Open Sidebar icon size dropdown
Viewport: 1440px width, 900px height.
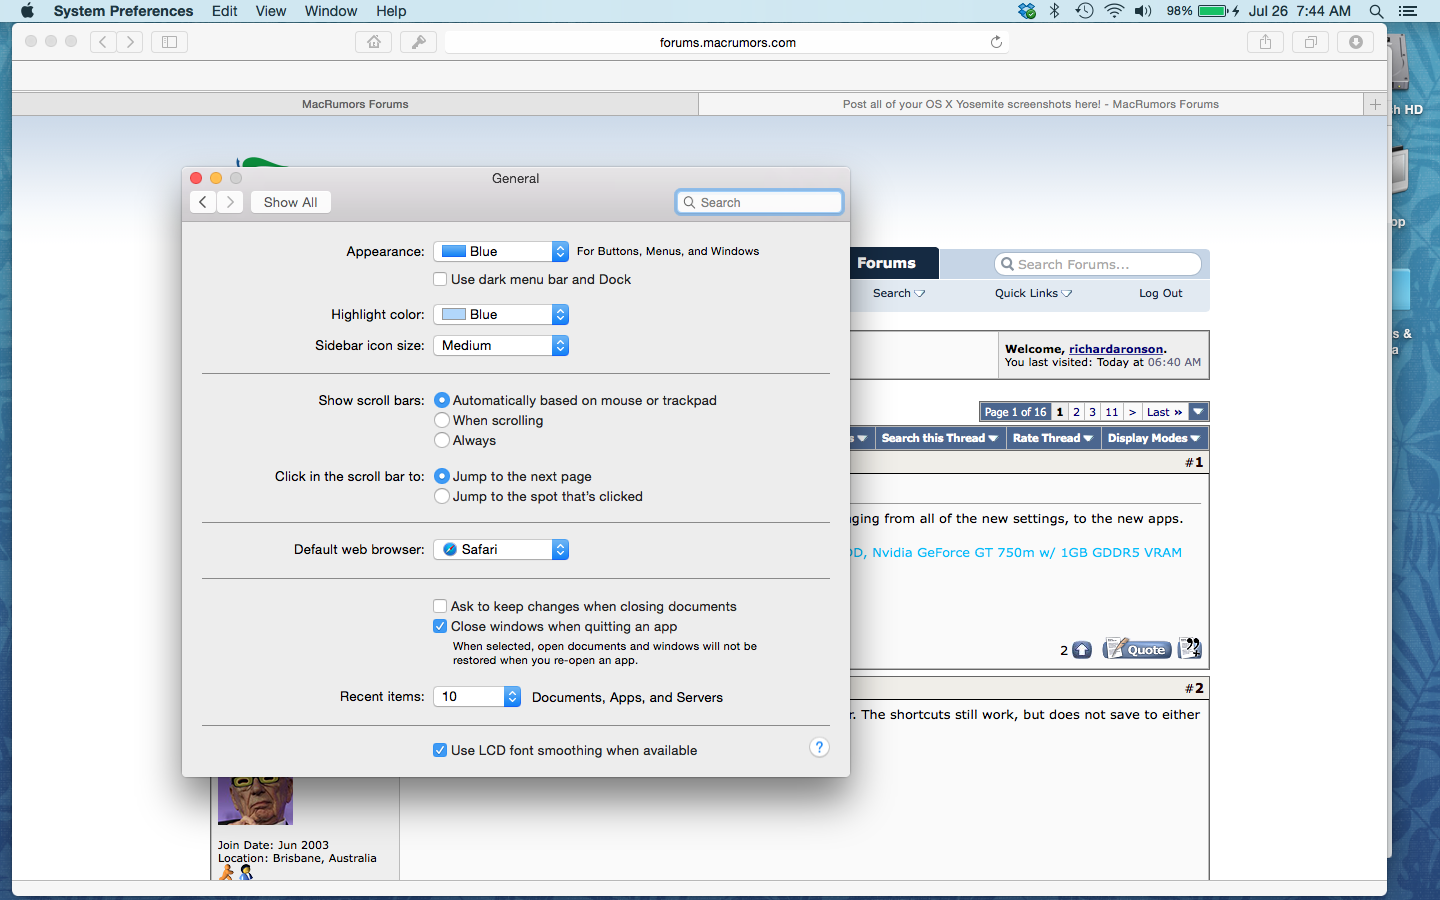pyautogui.click(x=501, y=345)
